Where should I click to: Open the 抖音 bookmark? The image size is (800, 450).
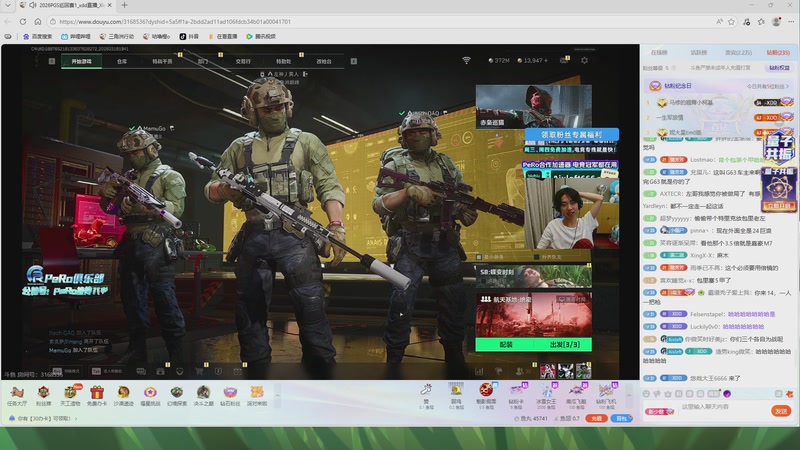click(189, 36)
